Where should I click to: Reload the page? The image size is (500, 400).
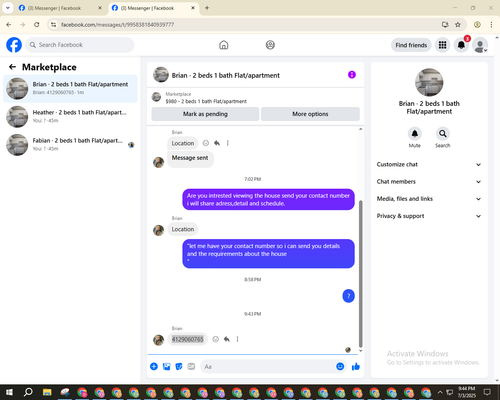[37, 25]
